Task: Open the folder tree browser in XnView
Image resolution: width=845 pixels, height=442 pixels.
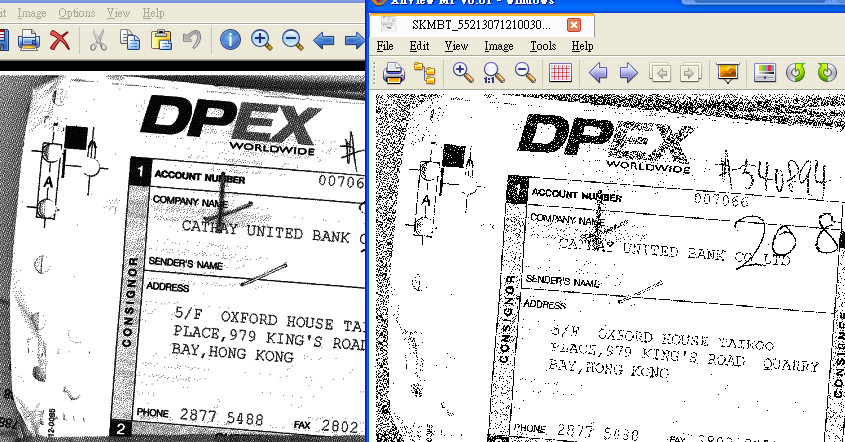Action: tap(425, 73)
